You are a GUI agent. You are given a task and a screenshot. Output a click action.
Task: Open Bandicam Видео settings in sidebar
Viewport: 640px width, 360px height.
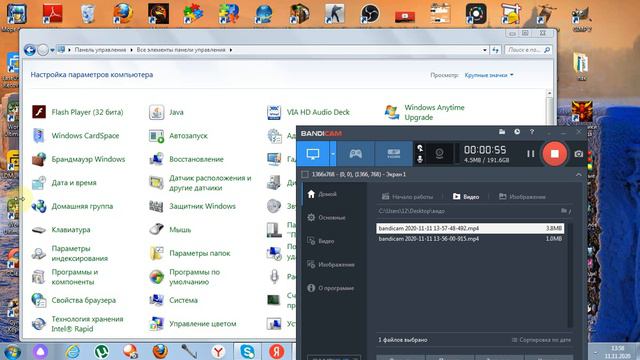click(321, 241)
